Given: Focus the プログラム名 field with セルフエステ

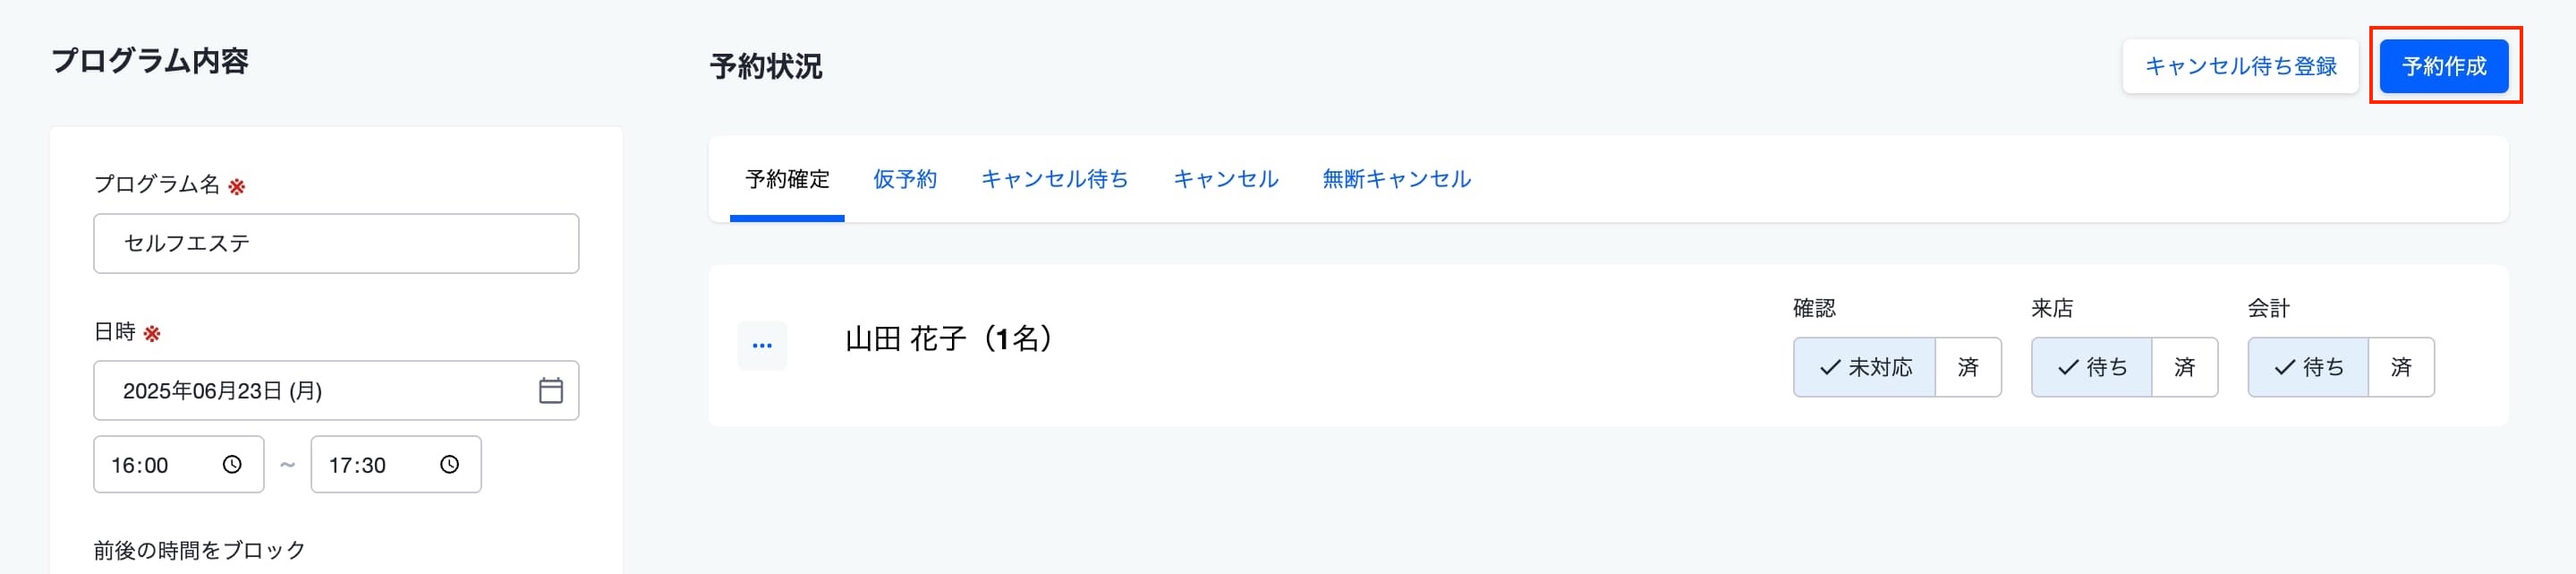Looking at the screenshot, I should click(x=336, y=243).
